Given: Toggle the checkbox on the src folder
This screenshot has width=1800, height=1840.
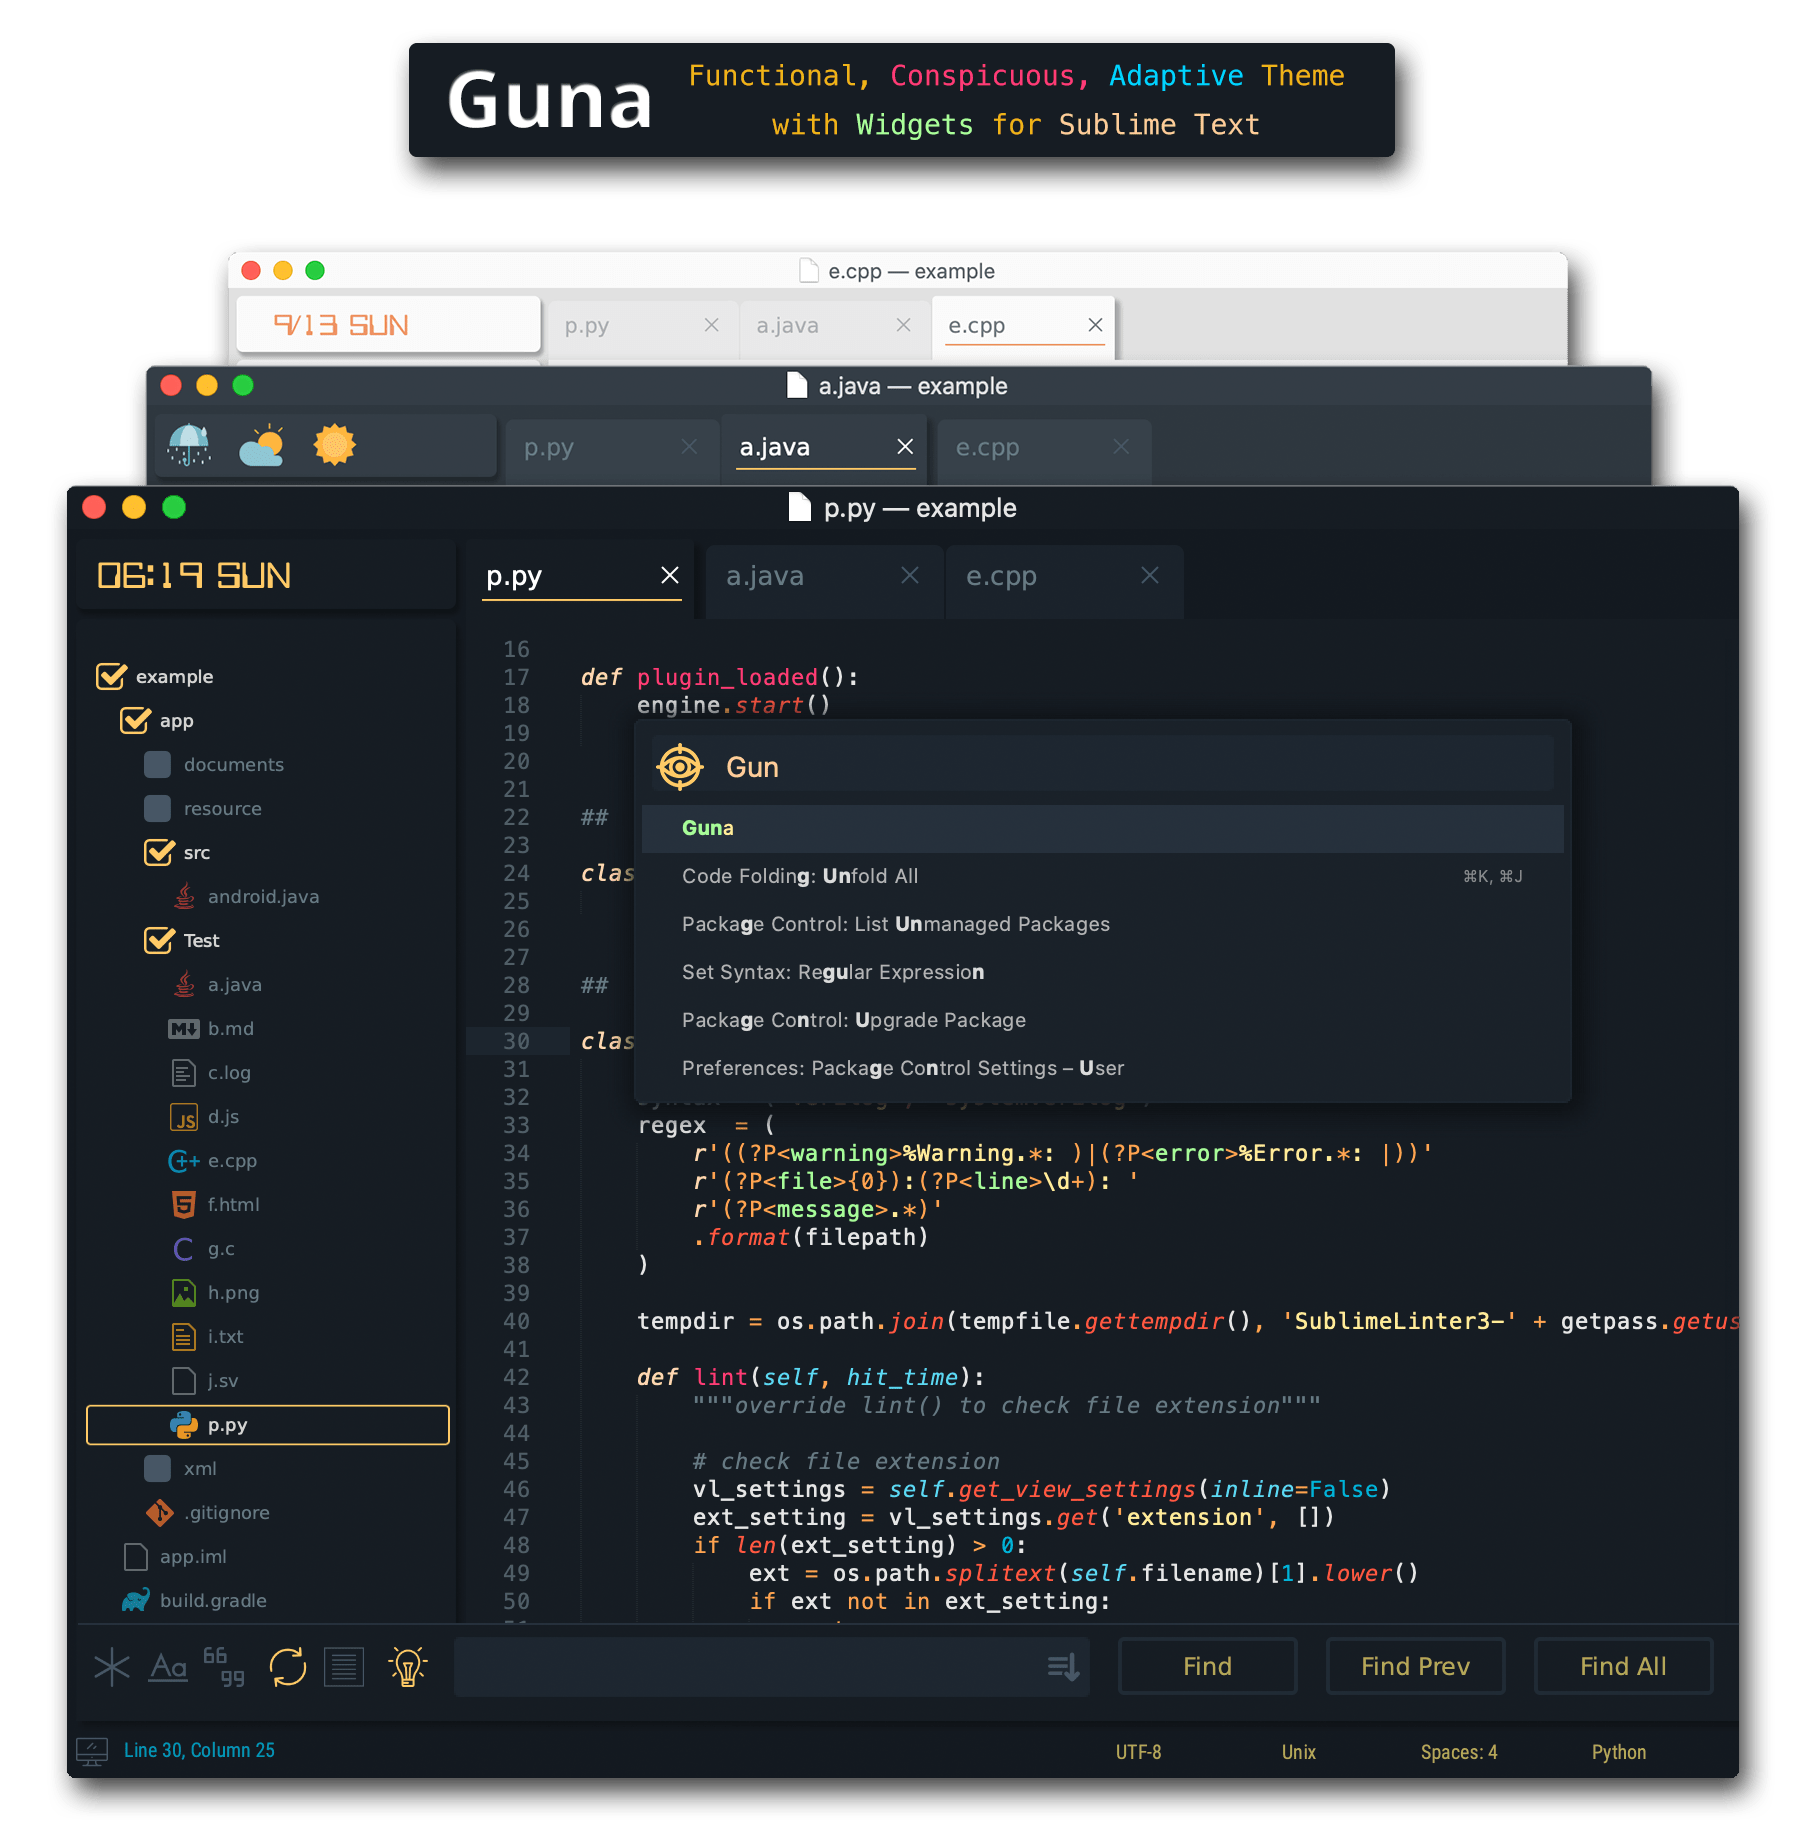Looking at the screenshot, I should coord(160,852).
